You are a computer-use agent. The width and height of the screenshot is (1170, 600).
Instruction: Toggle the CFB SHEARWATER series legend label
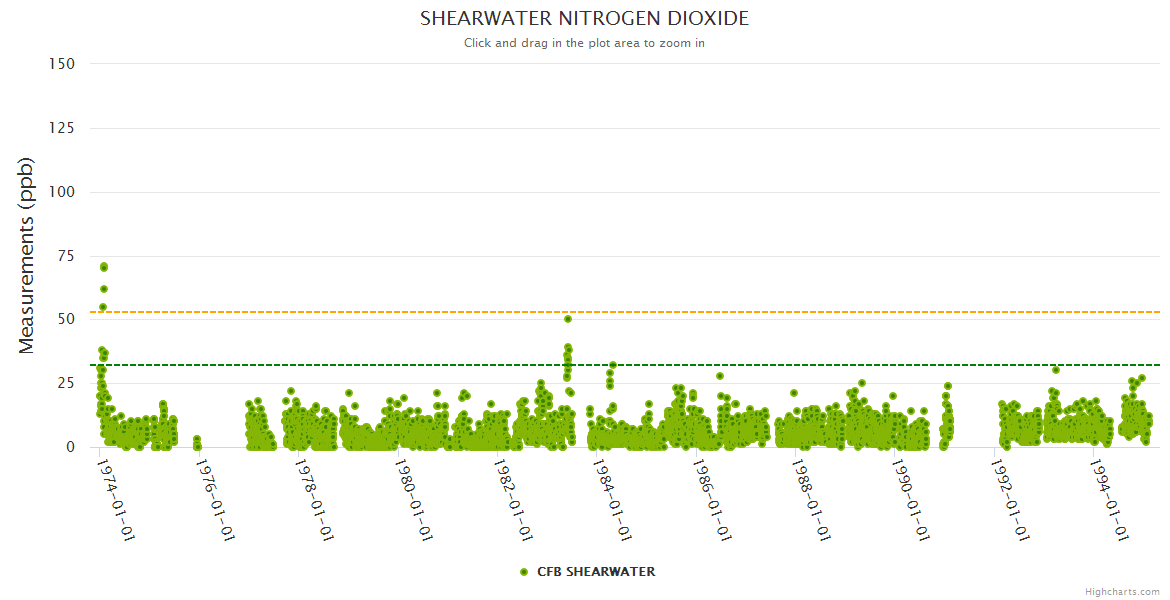tap(596, 572)
